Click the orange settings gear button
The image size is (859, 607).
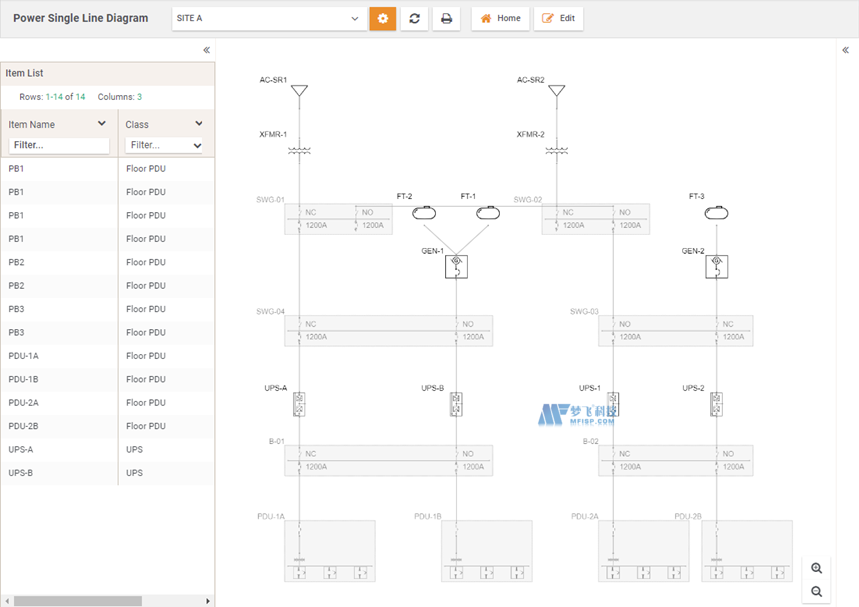[382, 18]
